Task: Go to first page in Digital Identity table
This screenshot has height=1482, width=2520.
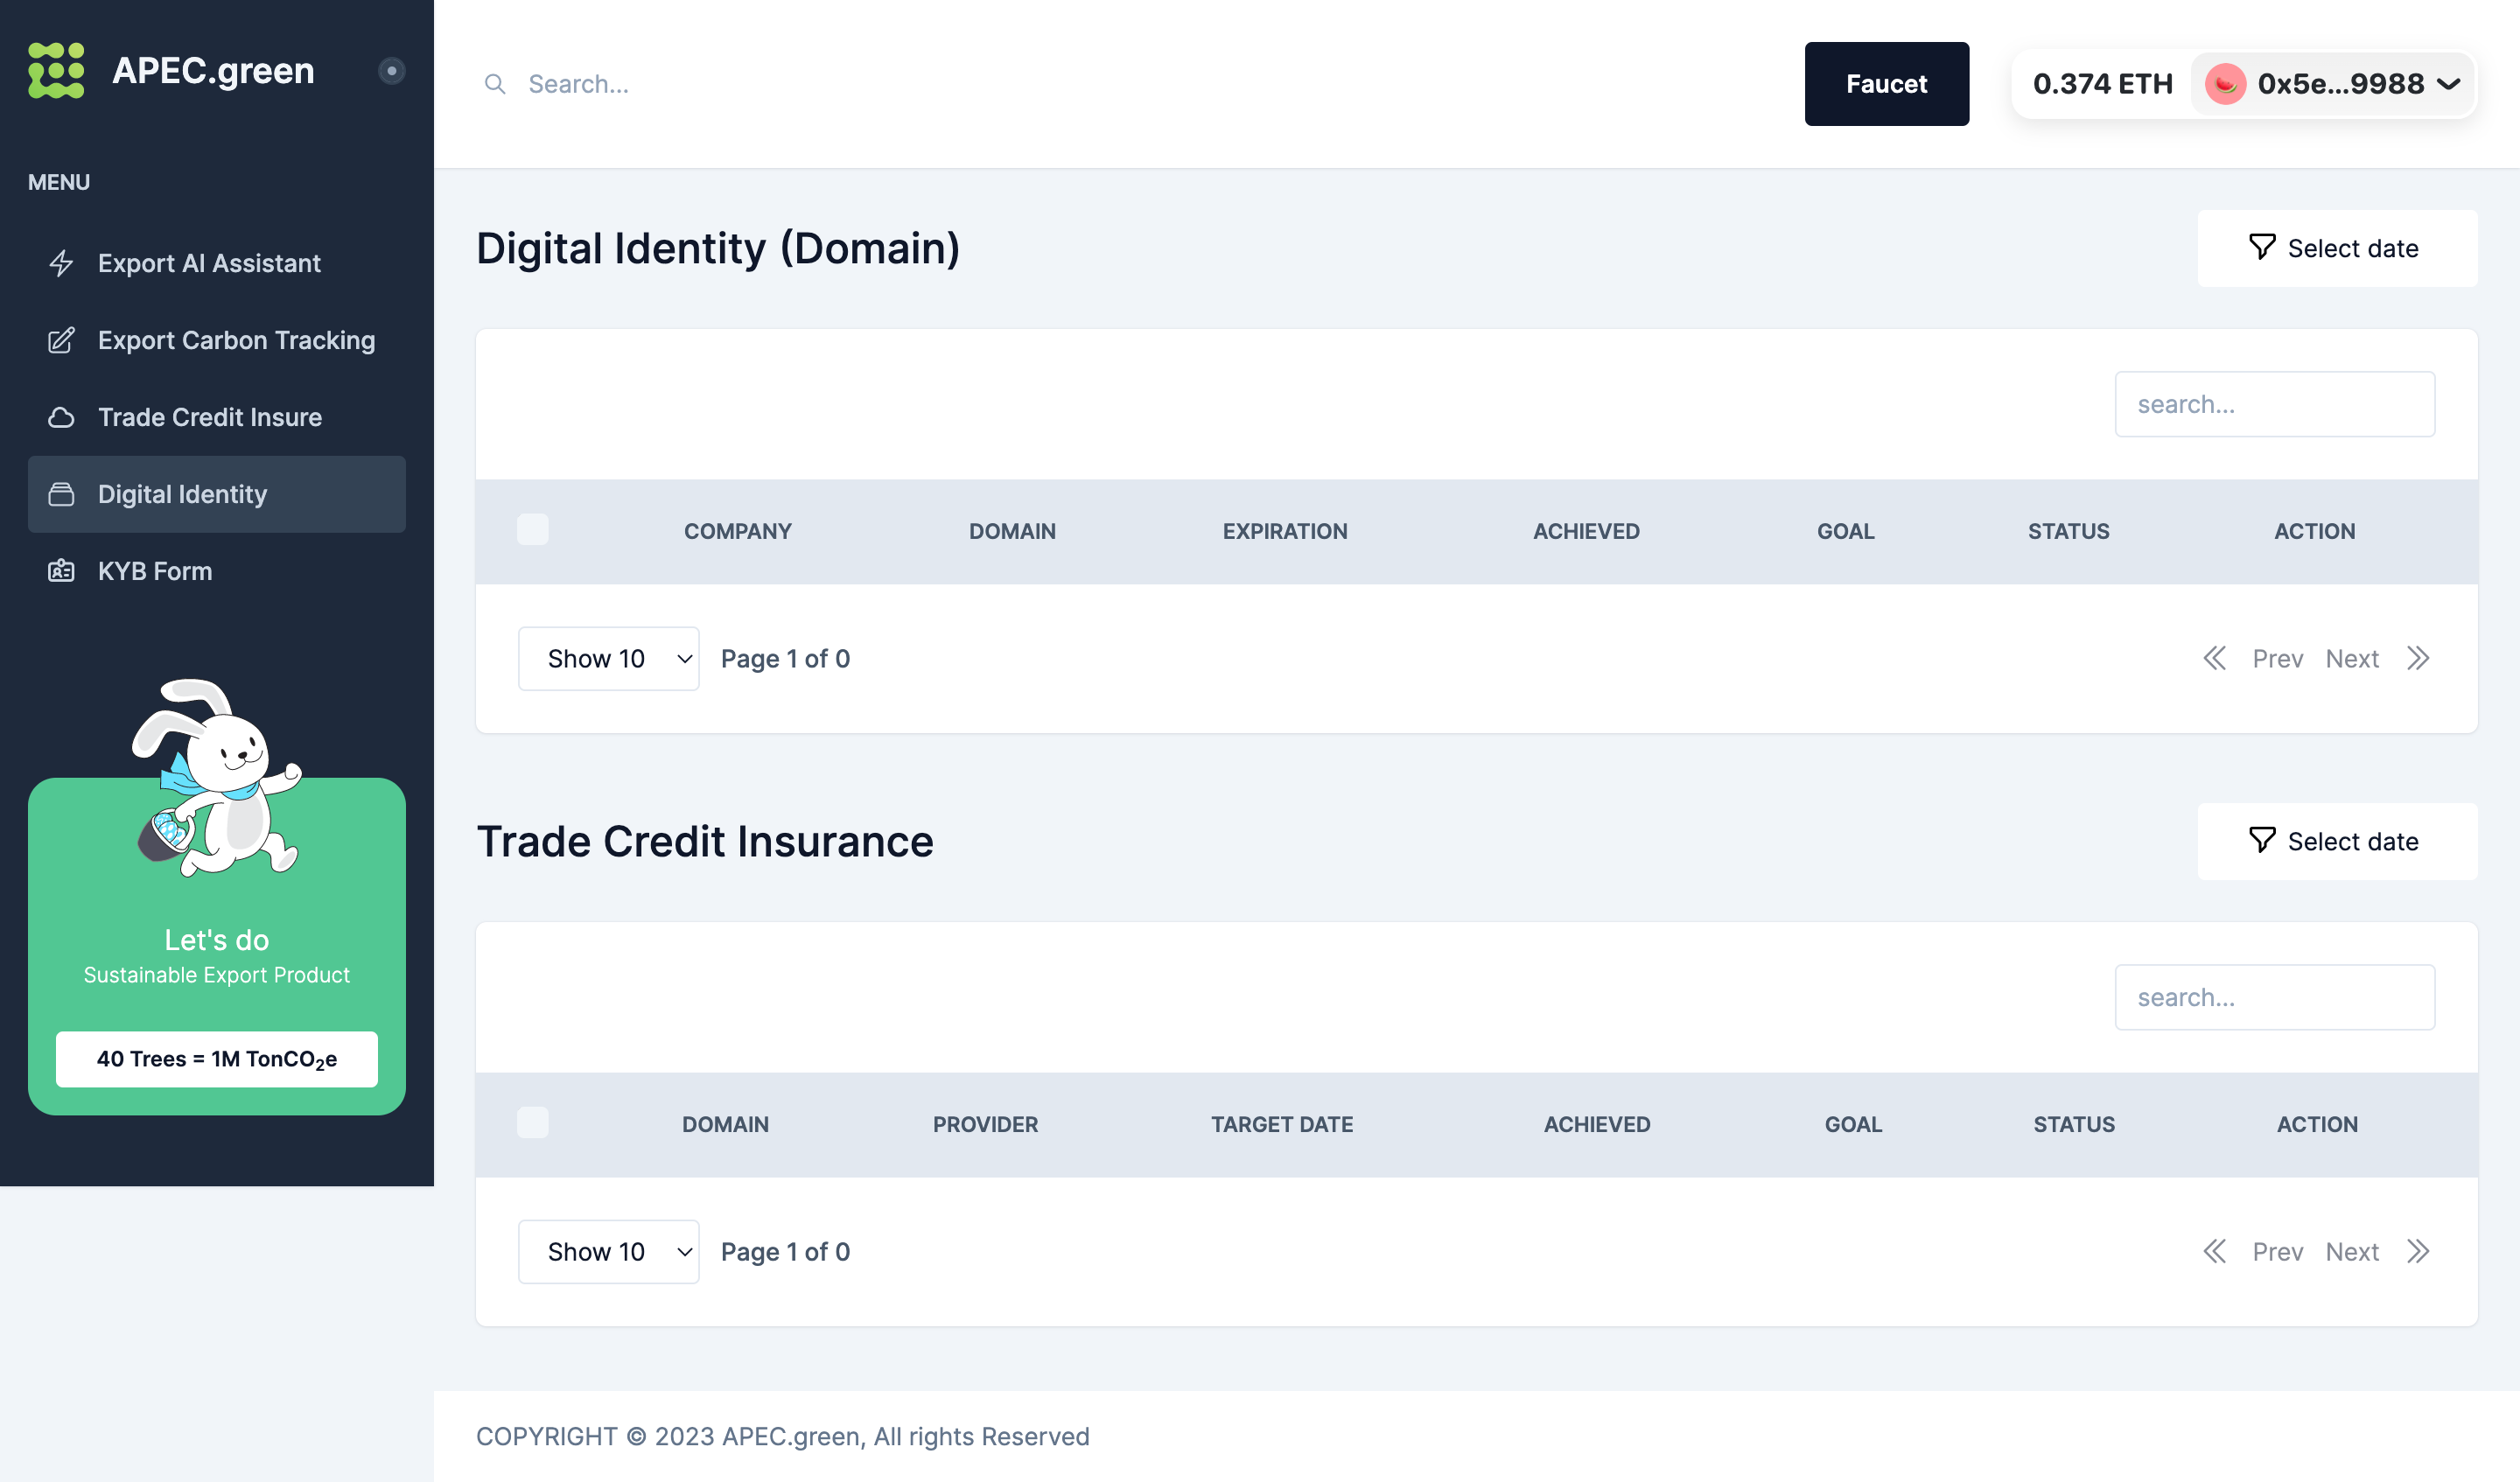Action: click(x=2214, y=658)
